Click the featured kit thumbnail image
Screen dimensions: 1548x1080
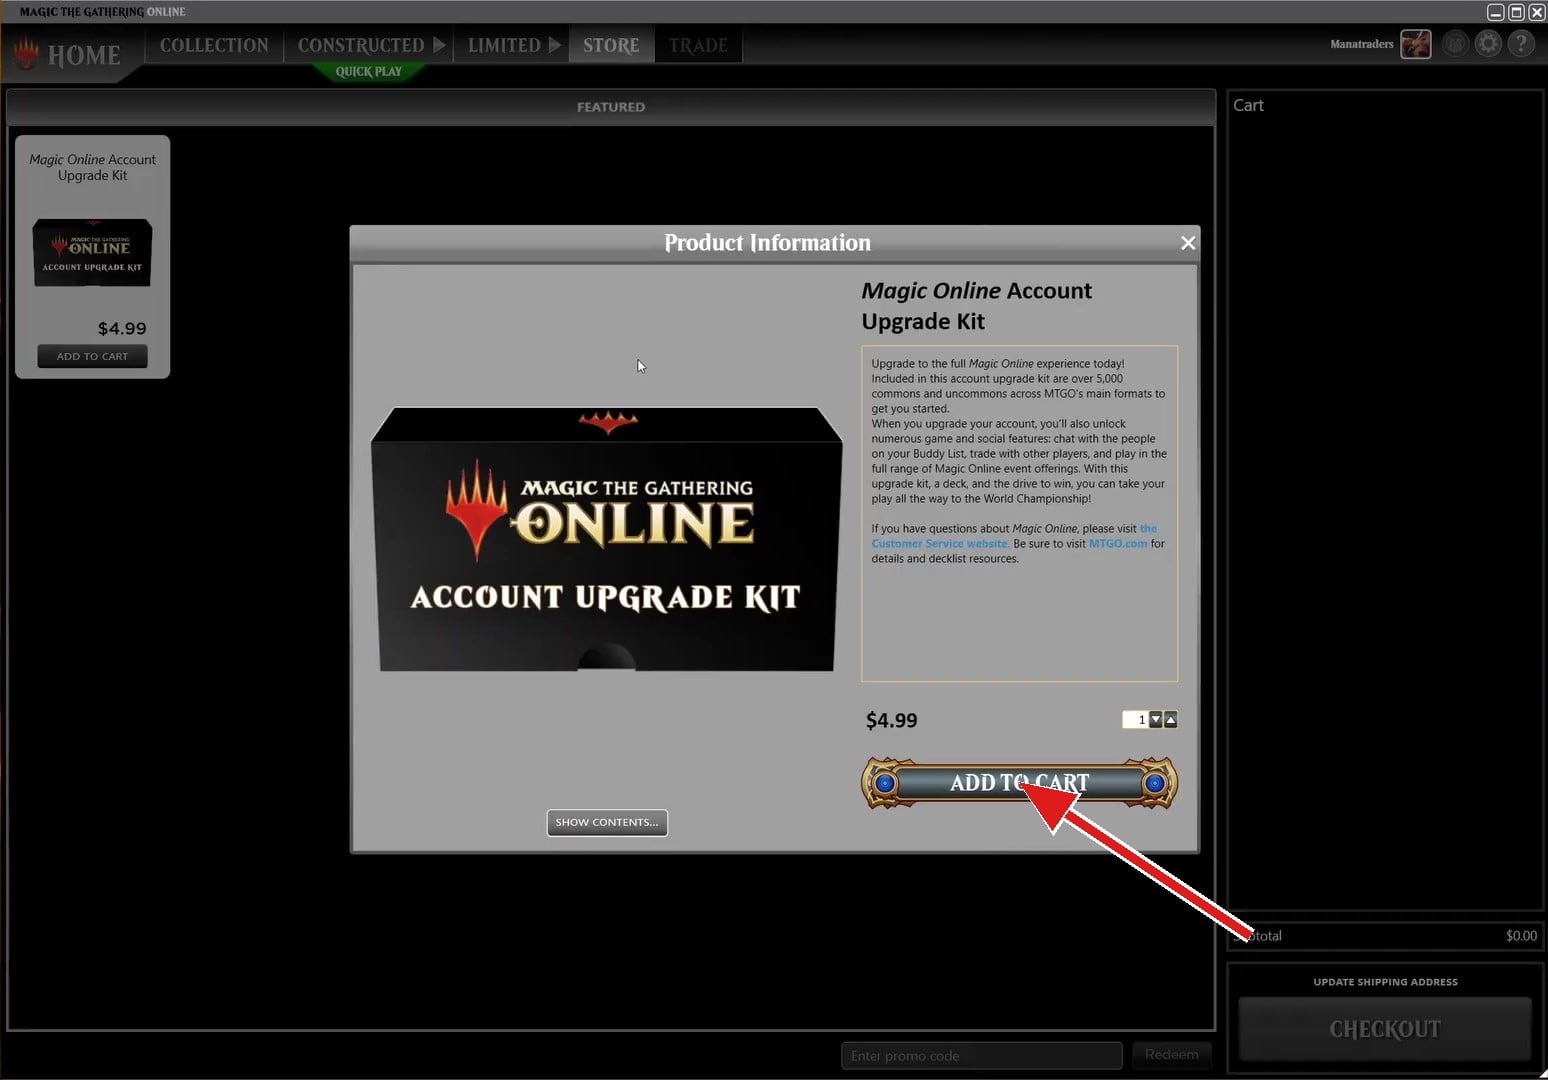point(92,253)
